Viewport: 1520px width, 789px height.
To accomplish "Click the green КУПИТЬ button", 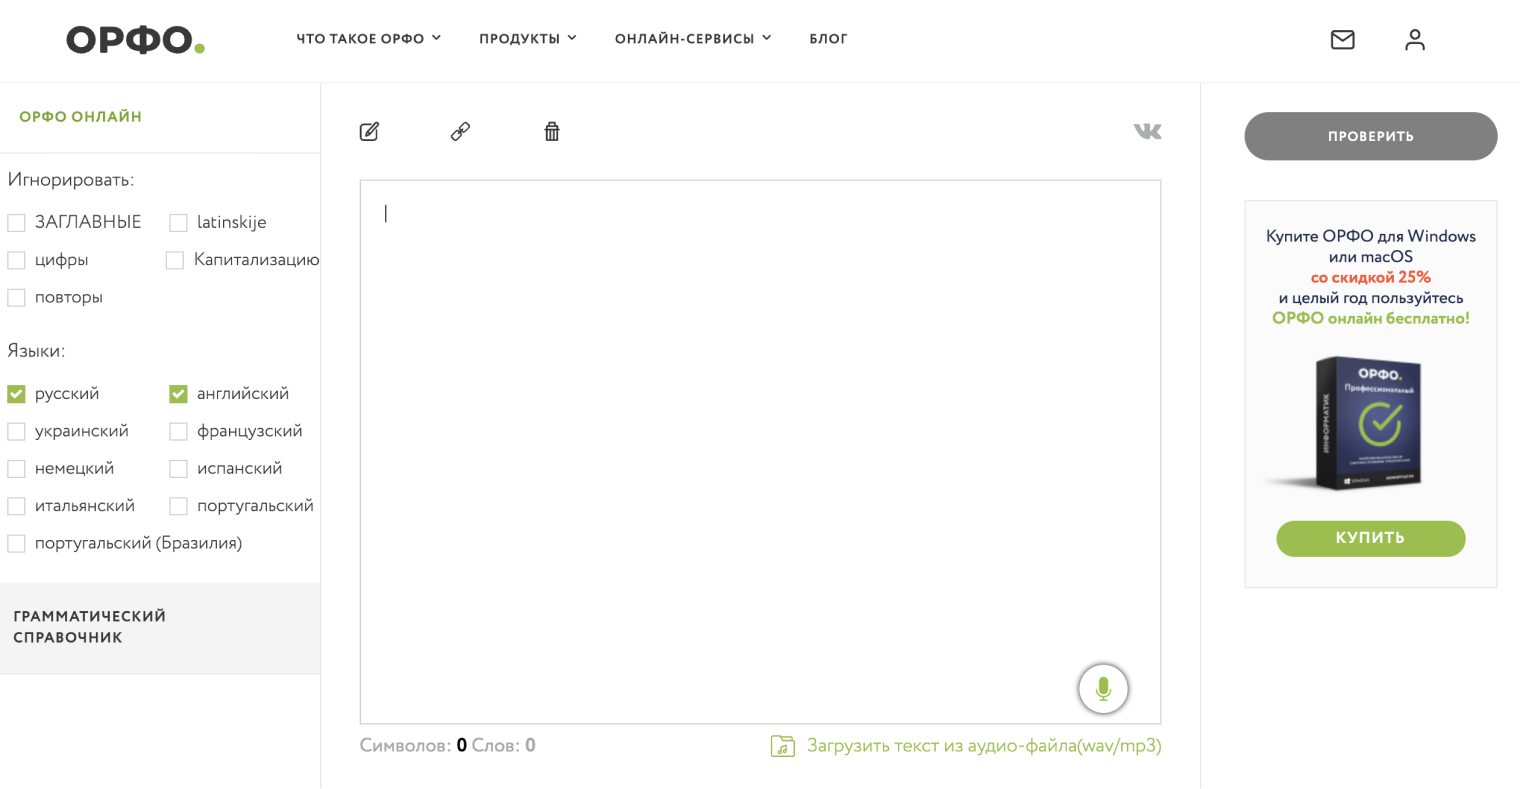I will pos(1370,538).
